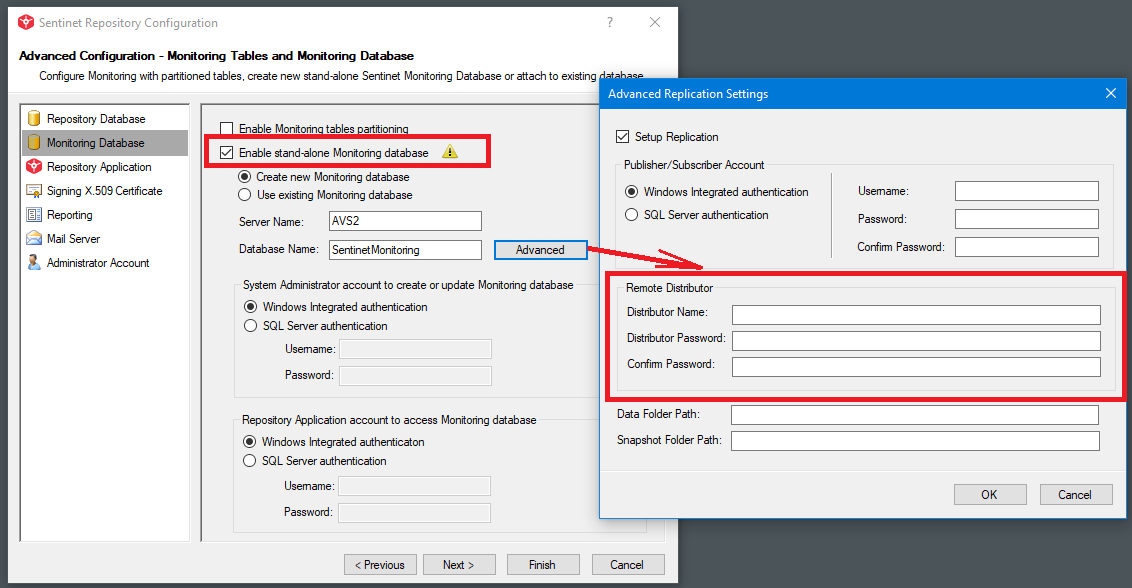Open the Advanced replication settings button
This screenshot has height=588, width=1132.
coord(540,250)
